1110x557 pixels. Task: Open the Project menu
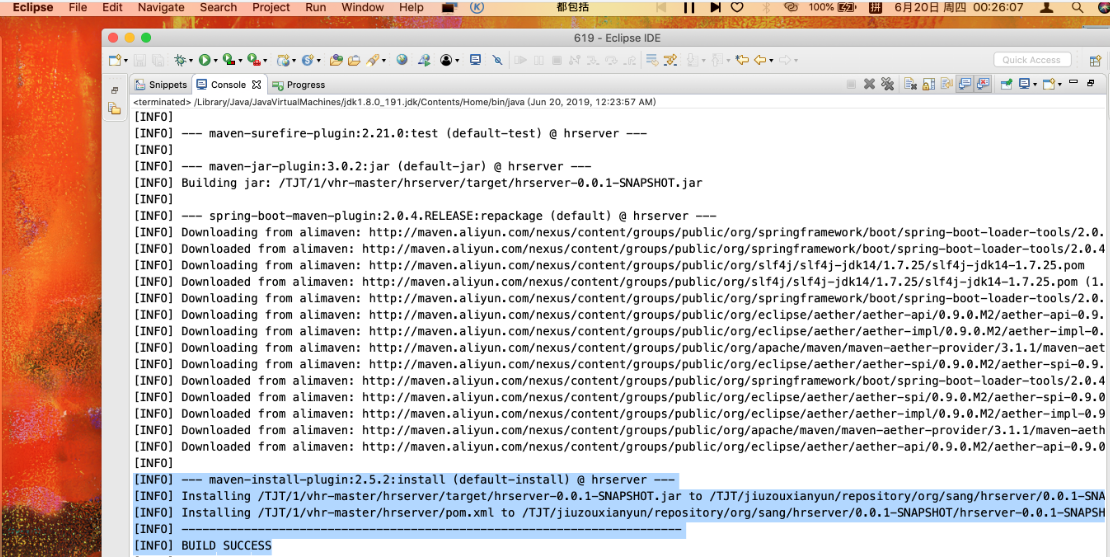pyautogui.click(x=271, y=7)
